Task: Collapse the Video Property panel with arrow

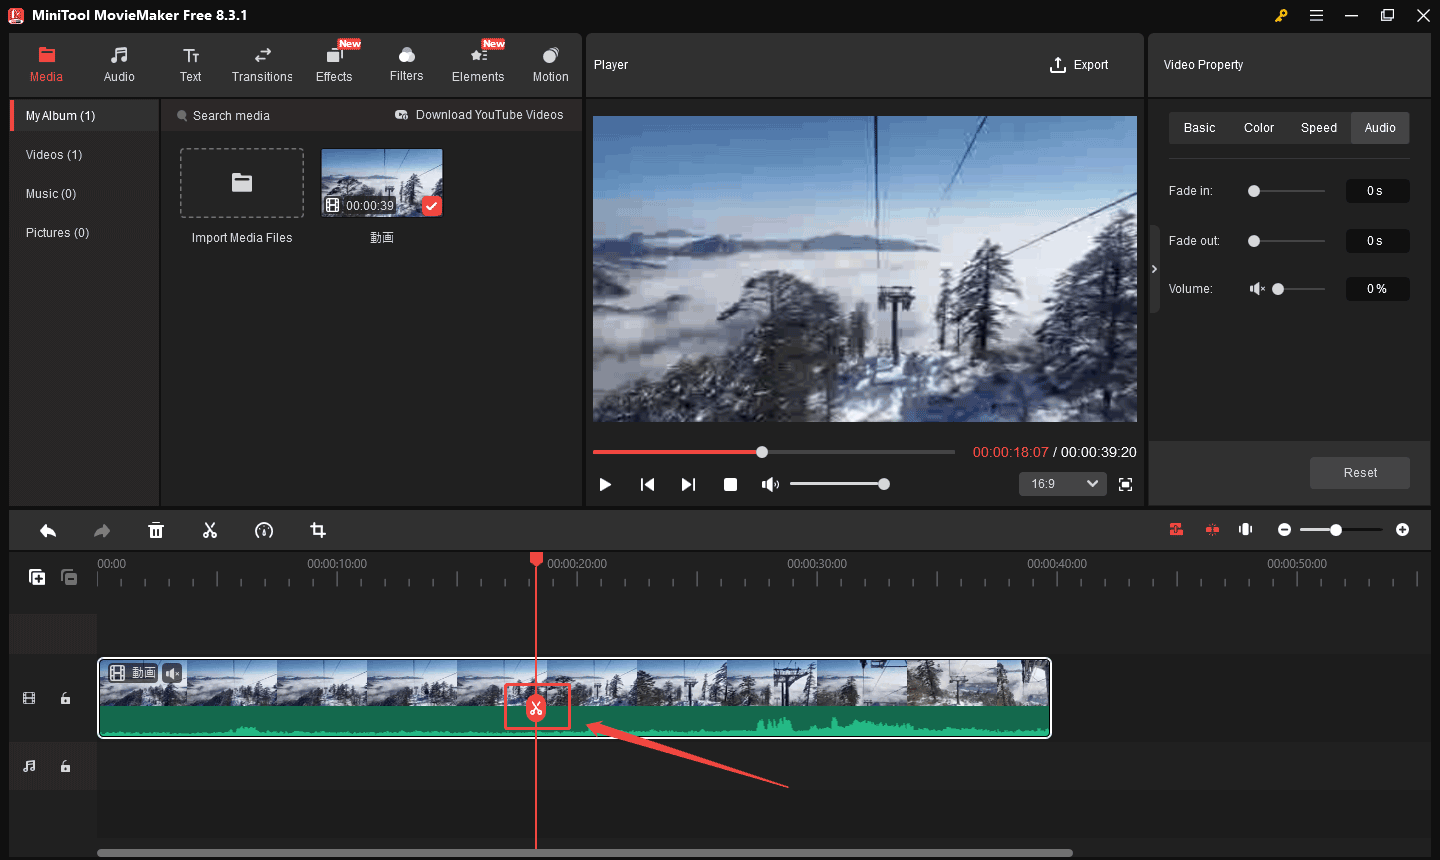Action: click(x=1154, y=269)
